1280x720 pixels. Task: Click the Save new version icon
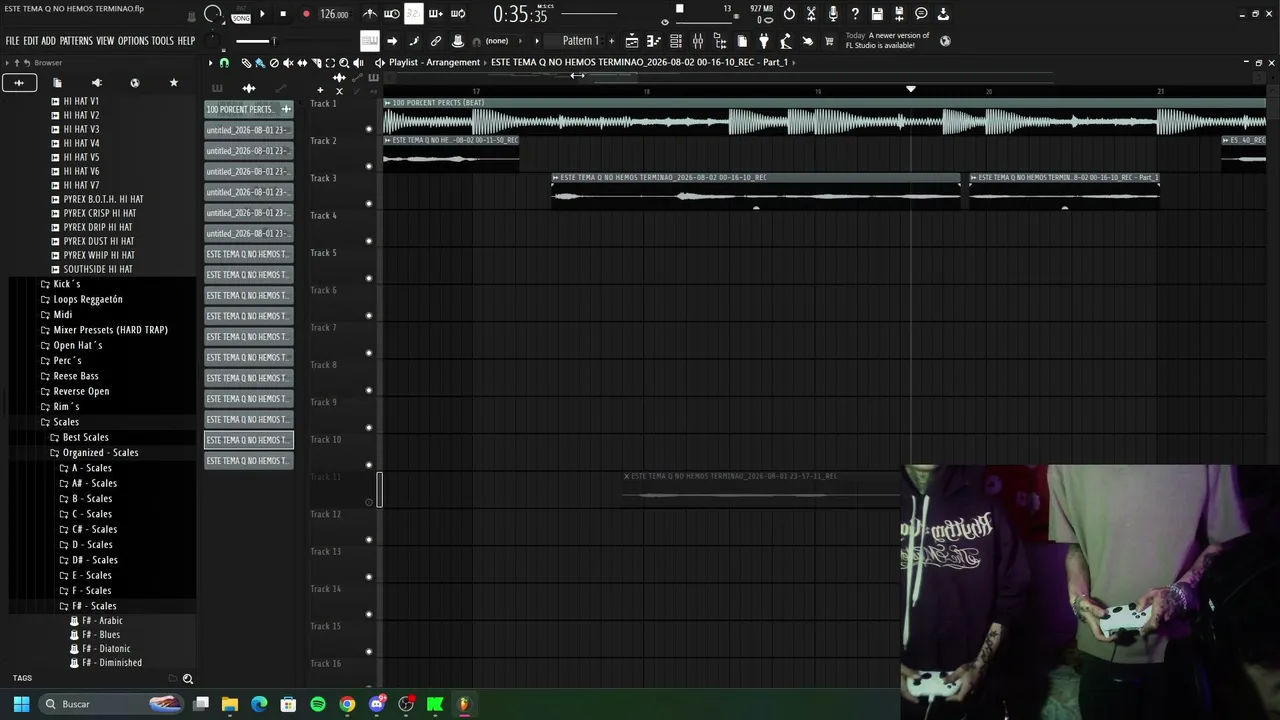(899, 14)
